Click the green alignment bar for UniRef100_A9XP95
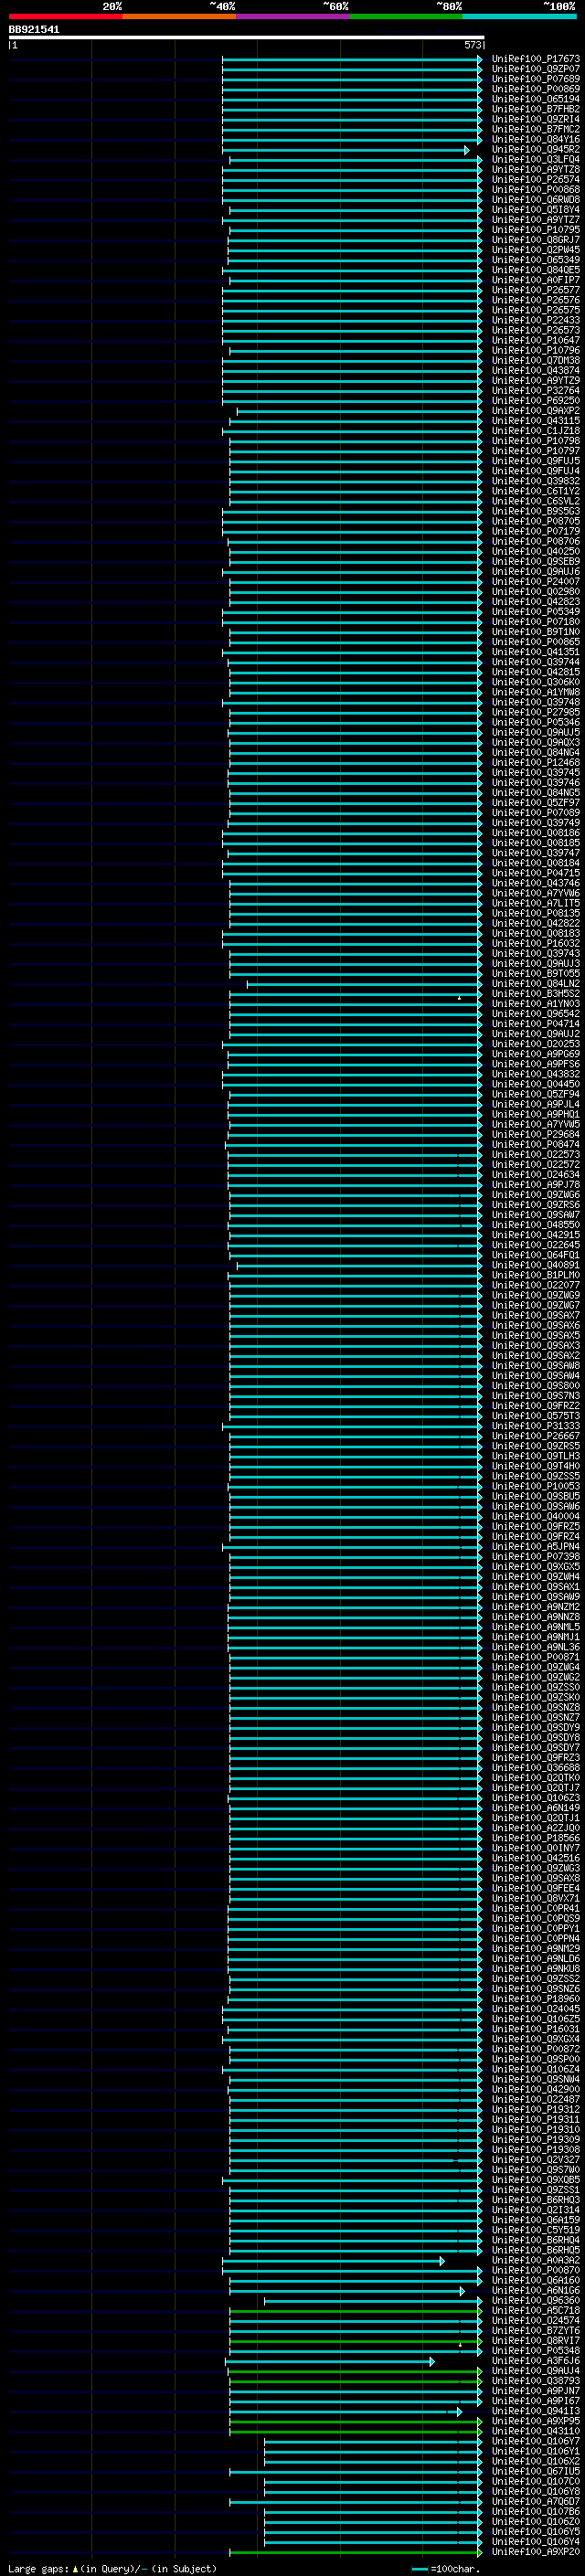Screen dimensions: 585x2576 click(x=355, y=2421)
